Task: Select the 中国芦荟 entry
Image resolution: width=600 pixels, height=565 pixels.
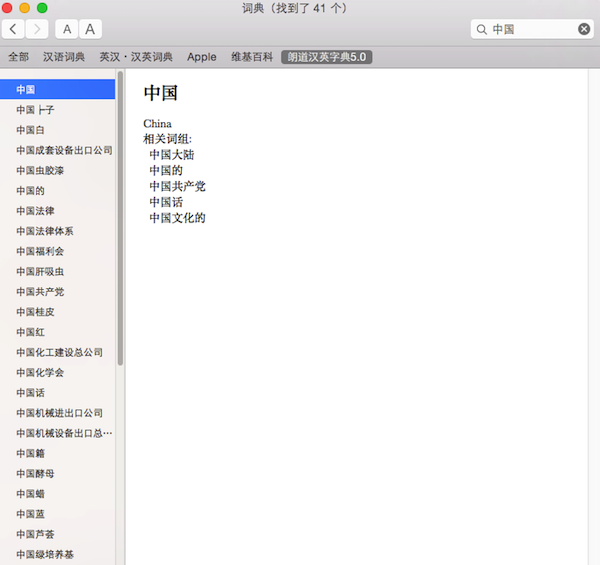Action: tap(57, 534)
